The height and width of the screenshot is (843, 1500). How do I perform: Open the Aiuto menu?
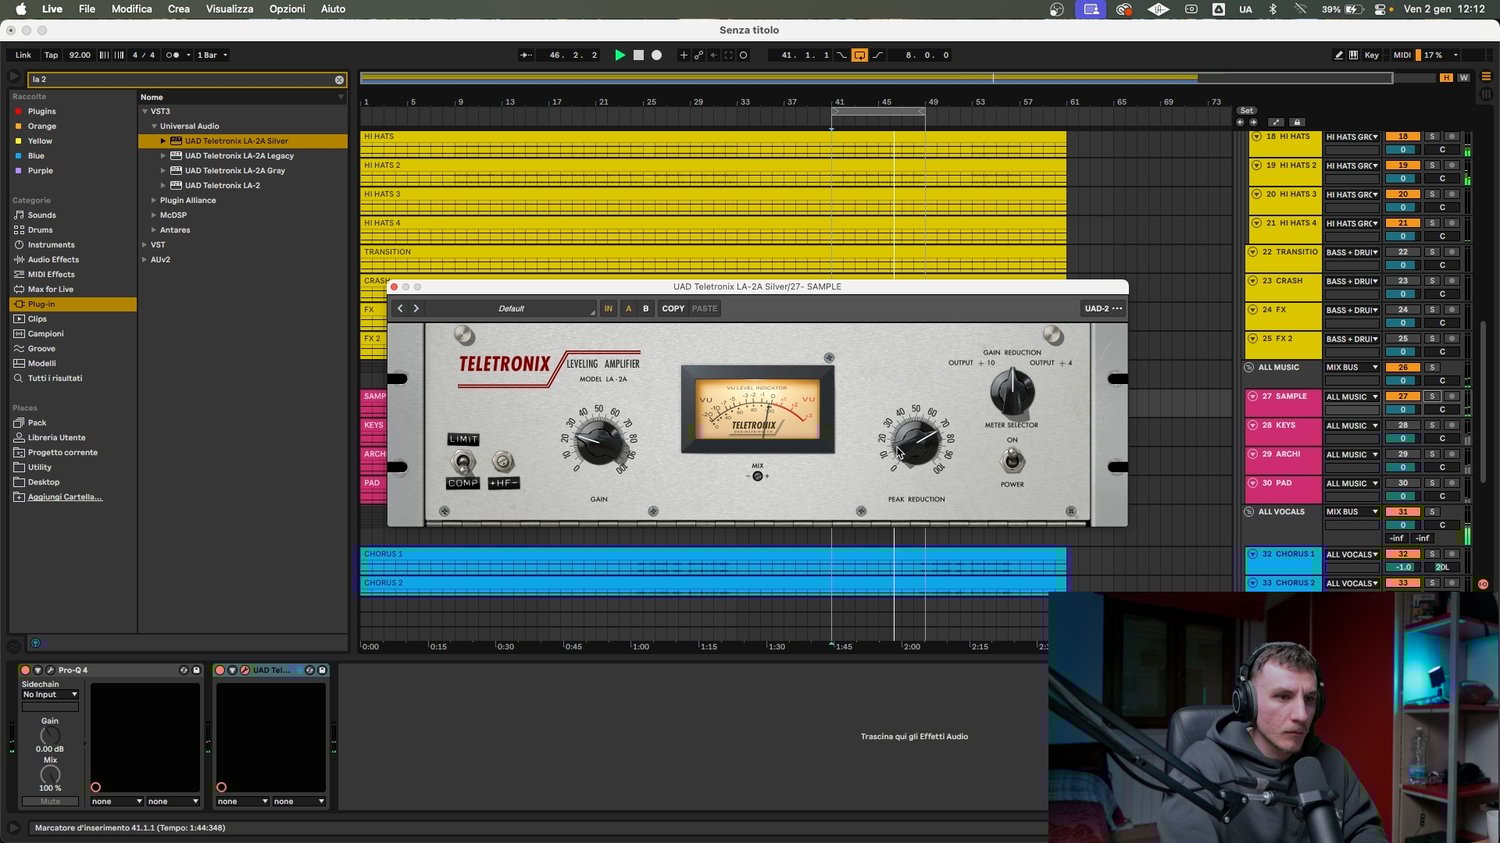click(333, 9)
